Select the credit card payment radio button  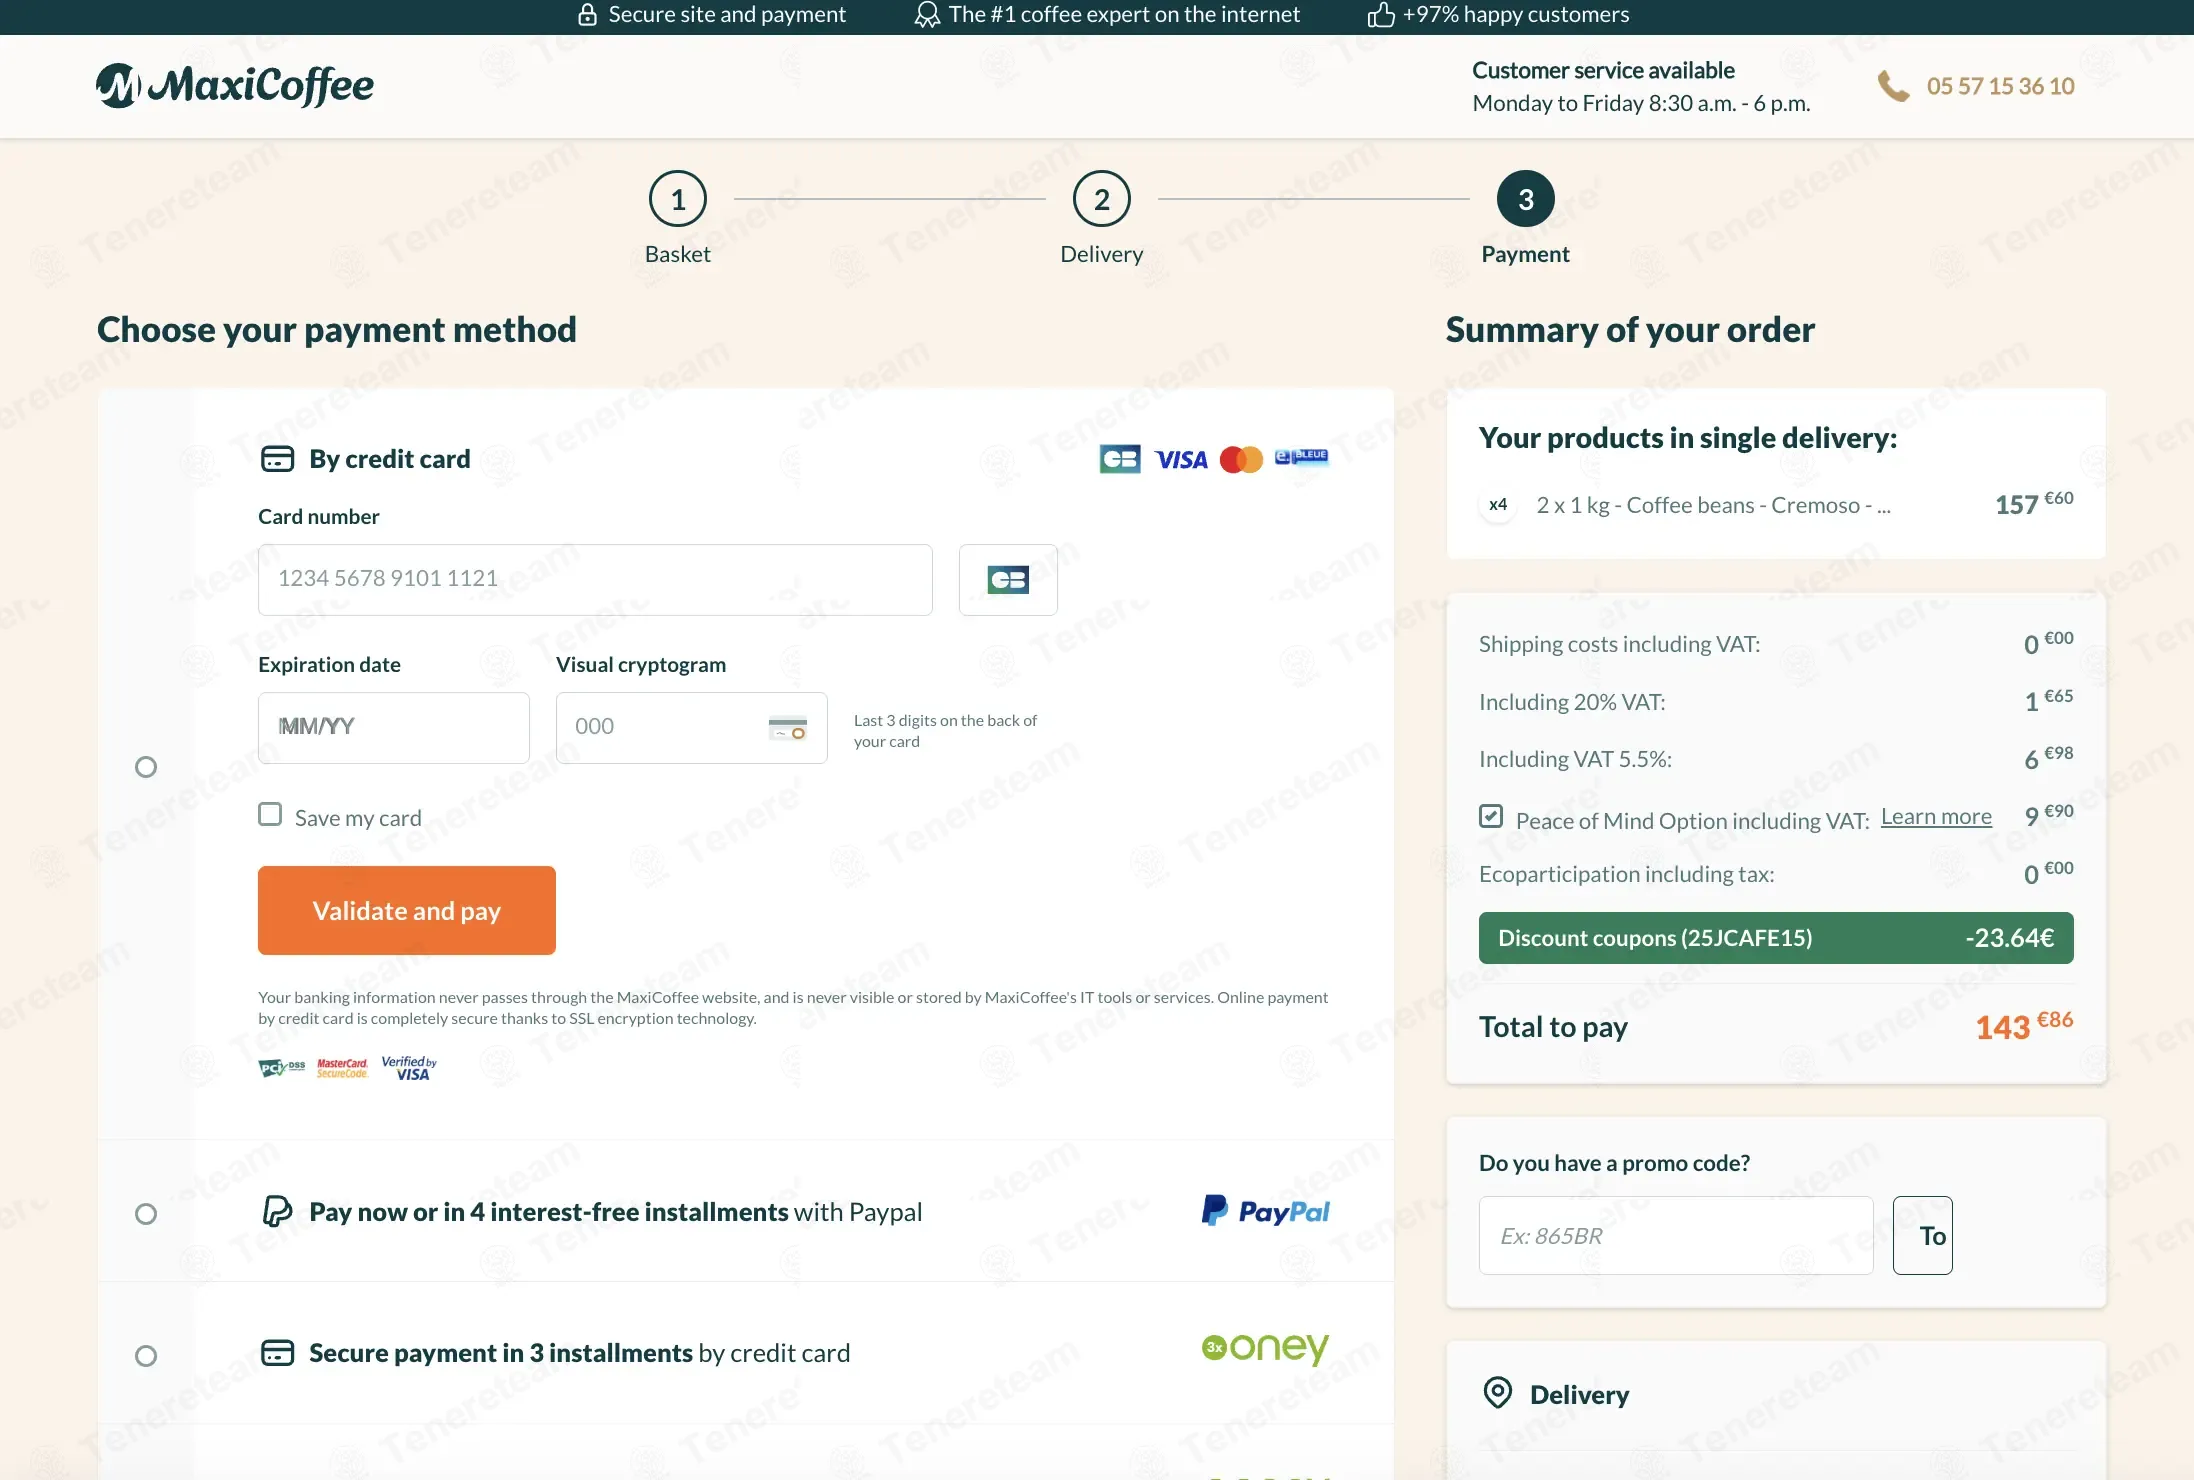[x=146, y=767]
